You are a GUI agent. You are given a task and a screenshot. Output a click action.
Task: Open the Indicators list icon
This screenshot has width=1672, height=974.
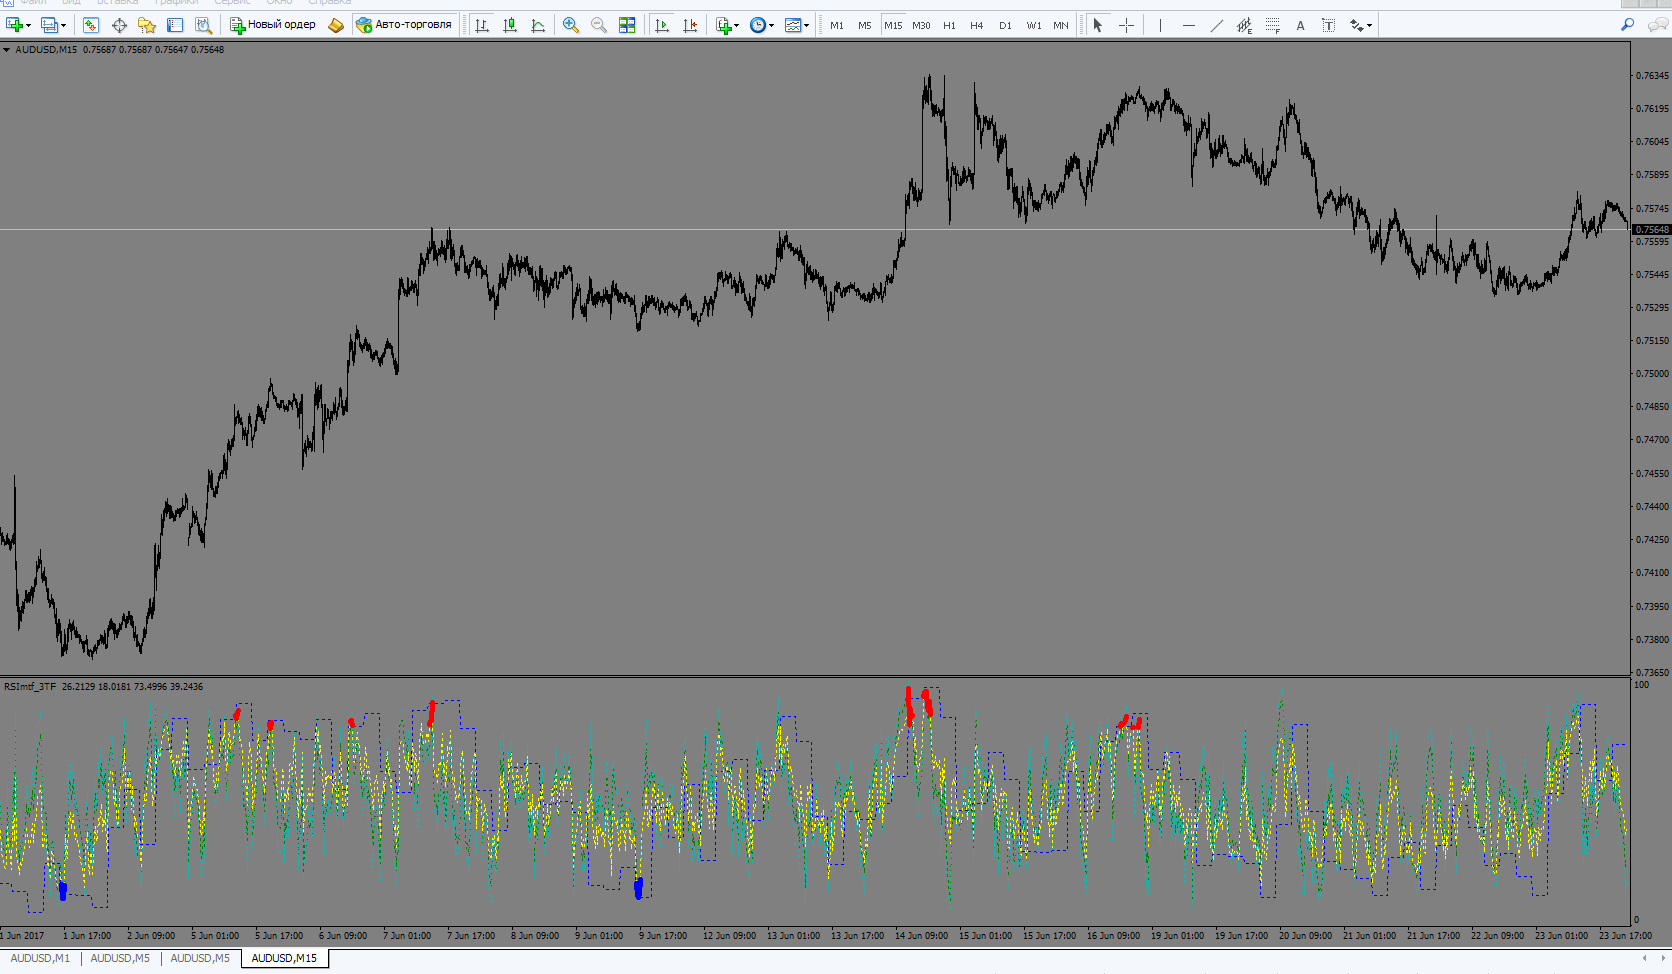click(724, 25)
